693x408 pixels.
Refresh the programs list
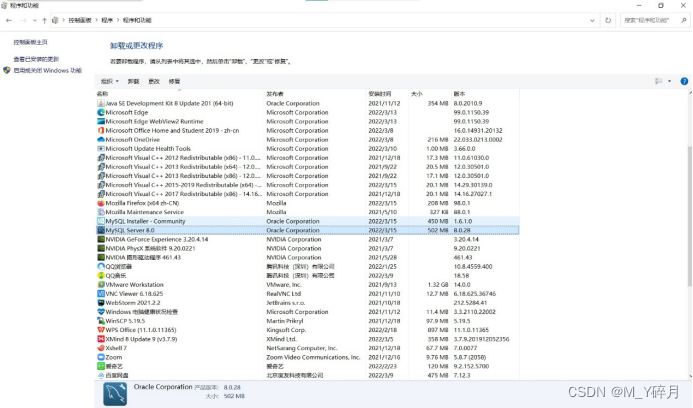pos(608,20)
